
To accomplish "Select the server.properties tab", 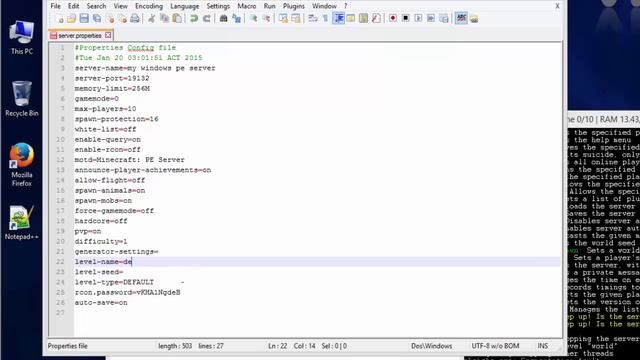I will [x=79, y=36].
